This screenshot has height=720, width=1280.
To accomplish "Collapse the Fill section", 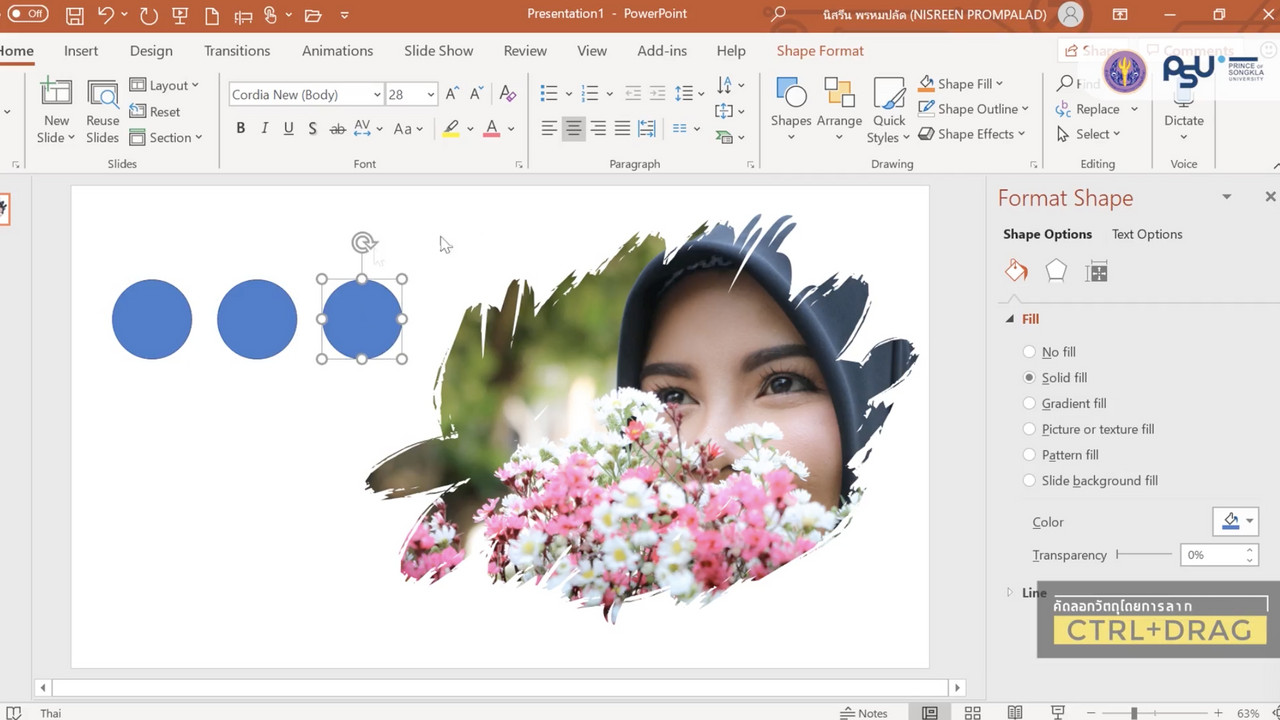I will point(1009,319).
